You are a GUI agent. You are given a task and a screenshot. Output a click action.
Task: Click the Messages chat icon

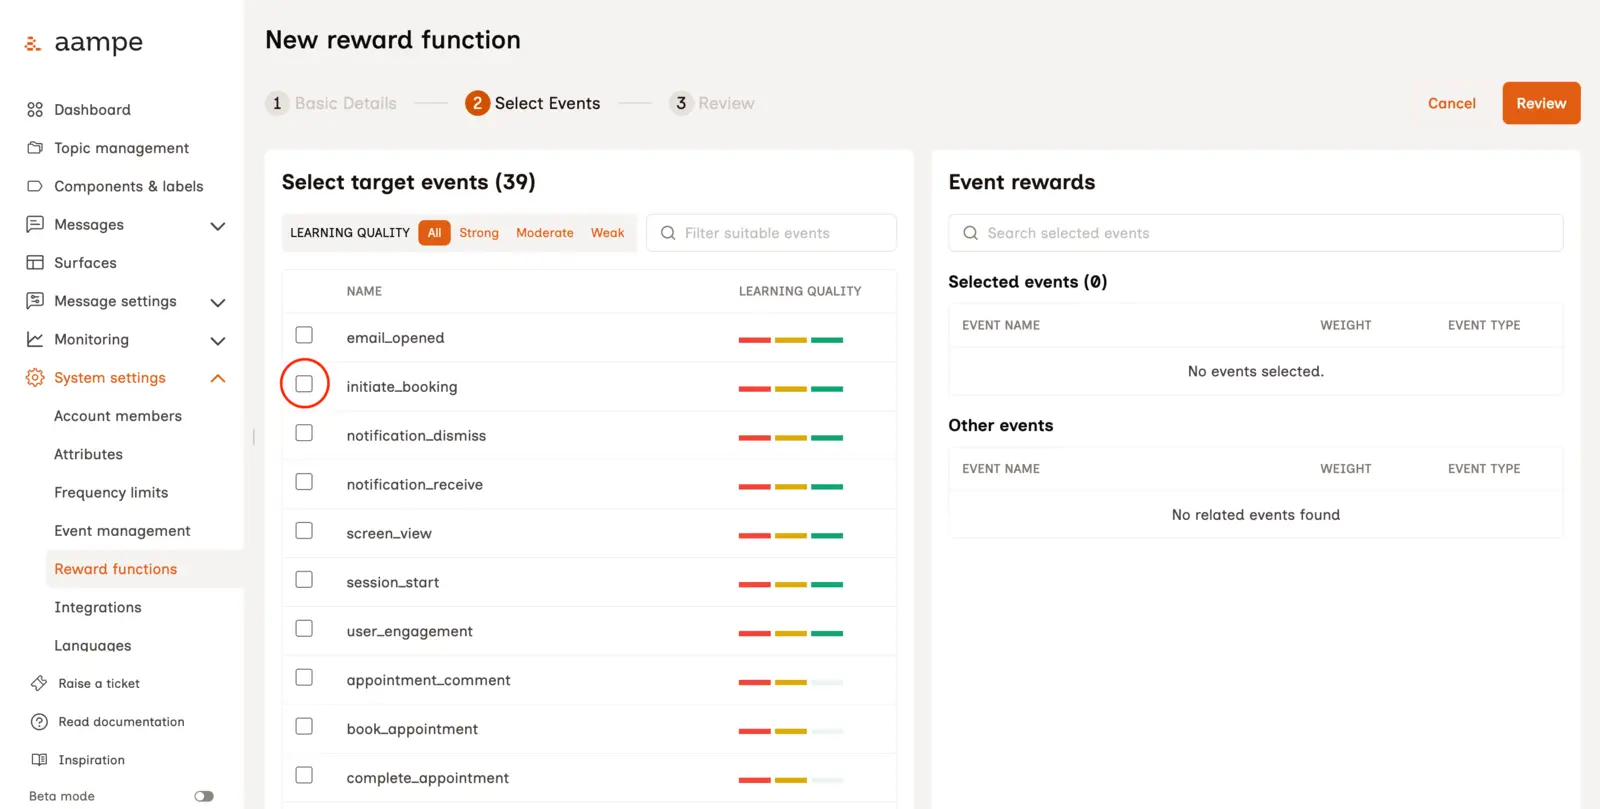[x=35, y=224]
